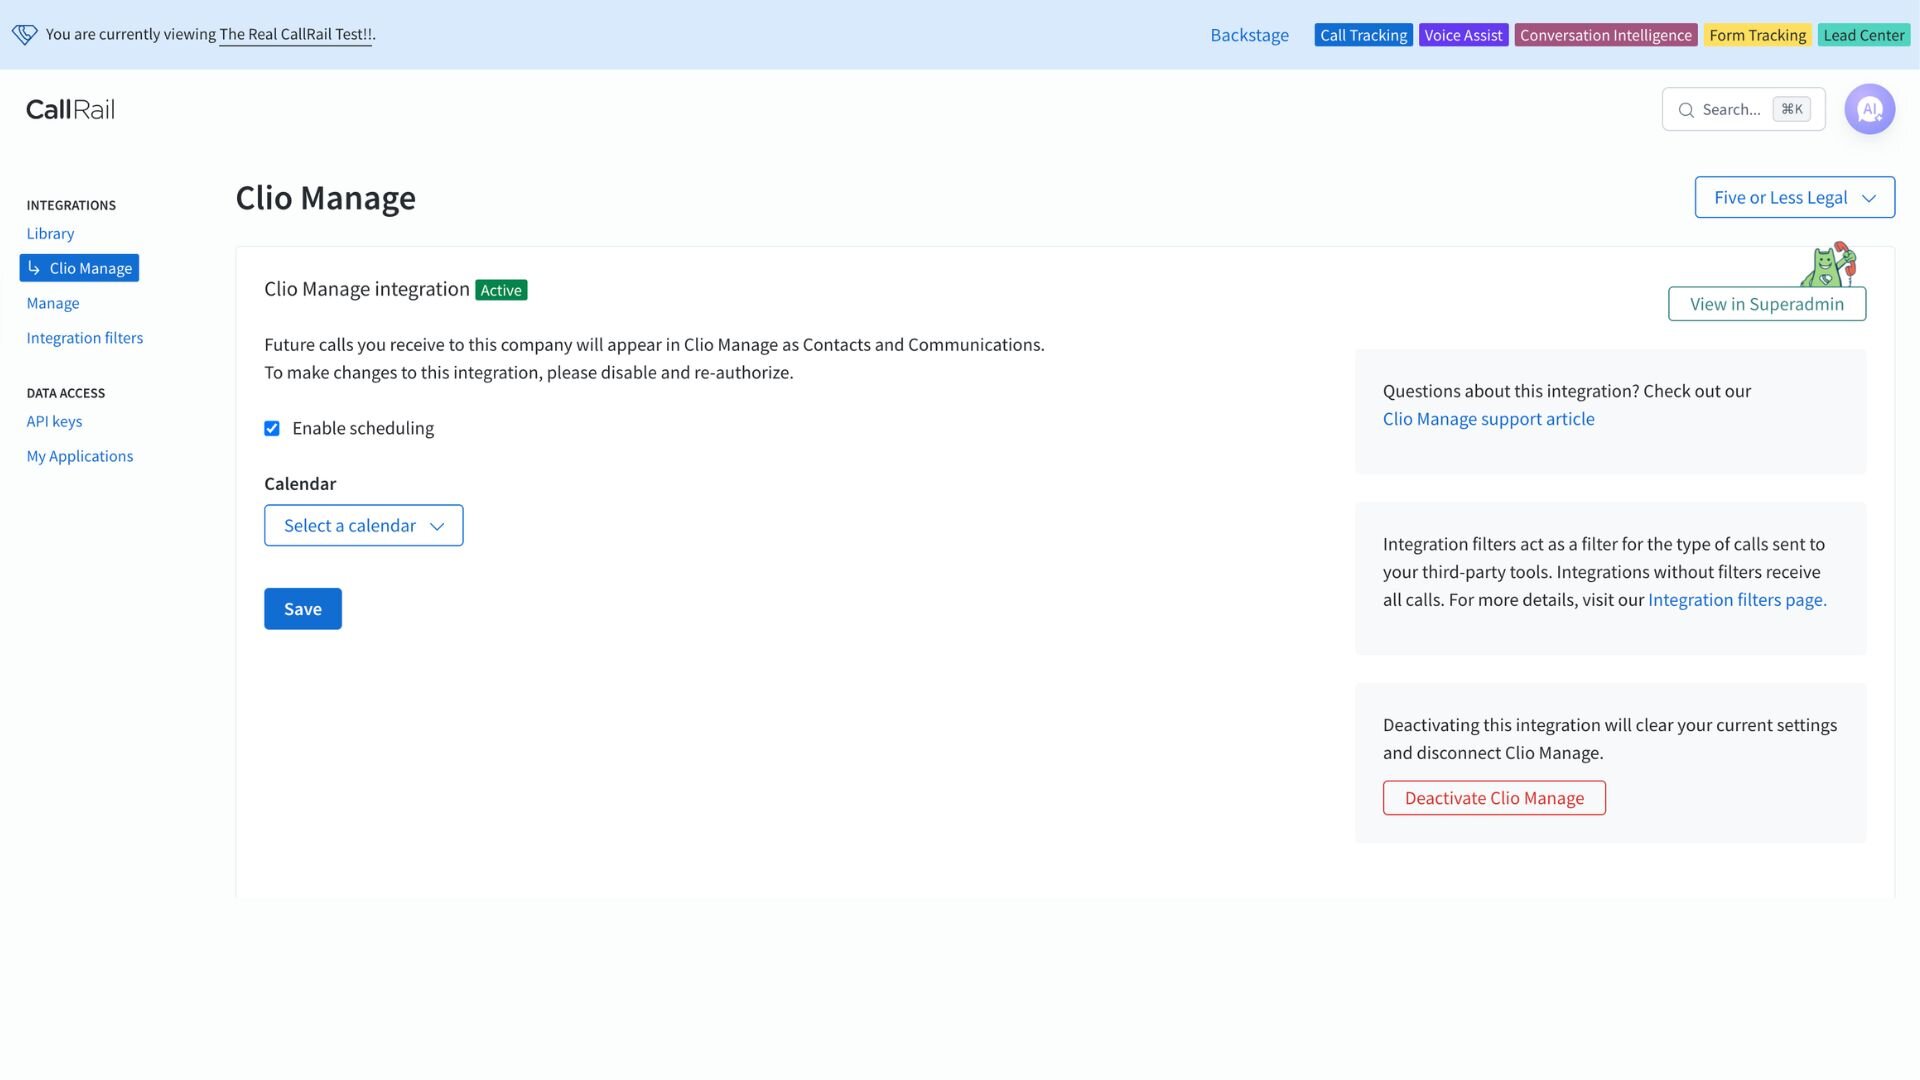Image resolution: width=1920 pixels, height=1080 pixels.
Task: Click the View in Superadmin button
Action: [1766, 304]
